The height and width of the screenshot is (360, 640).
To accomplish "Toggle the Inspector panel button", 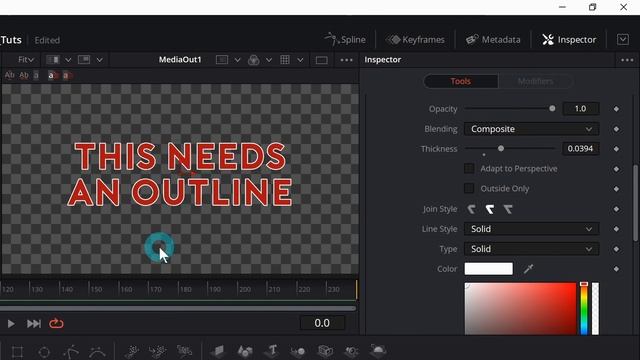I will [569, 40].
